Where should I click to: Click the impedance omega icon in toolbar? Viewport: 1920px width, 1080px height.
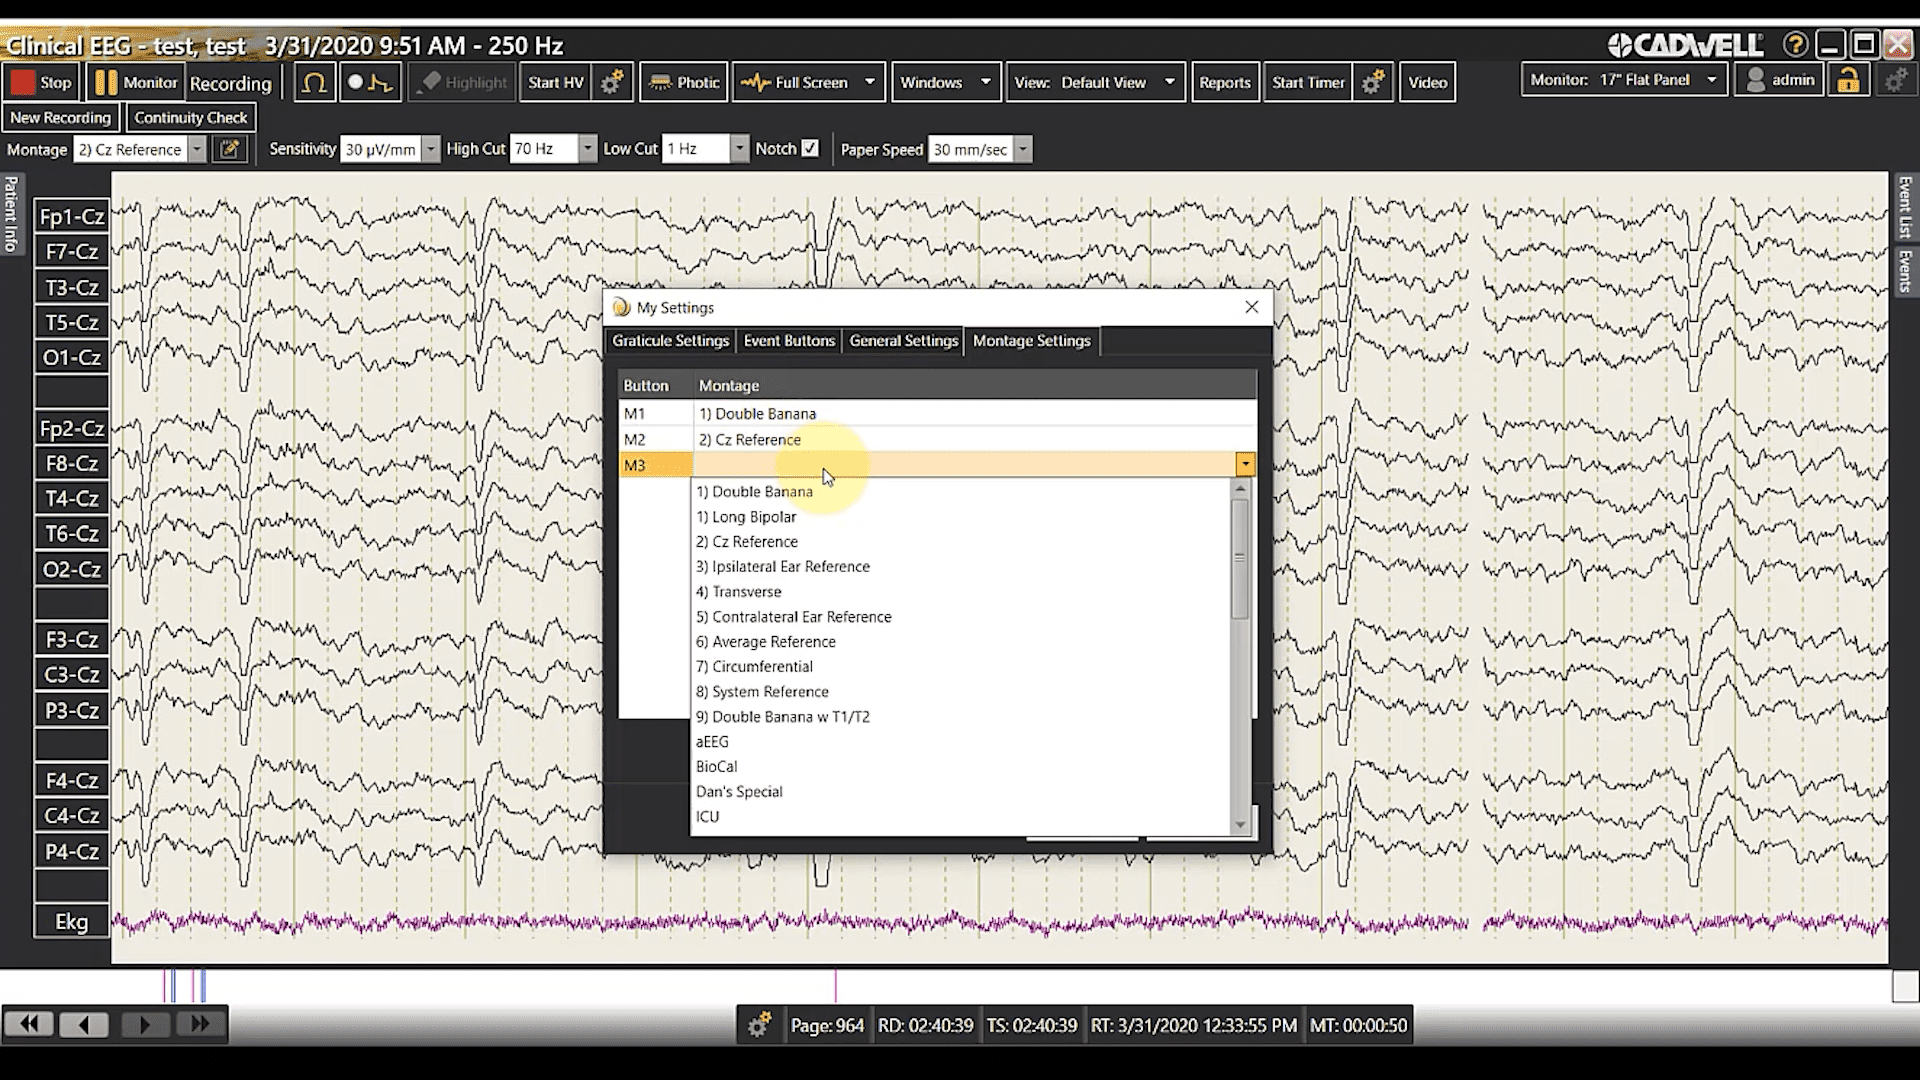(314, 83)
